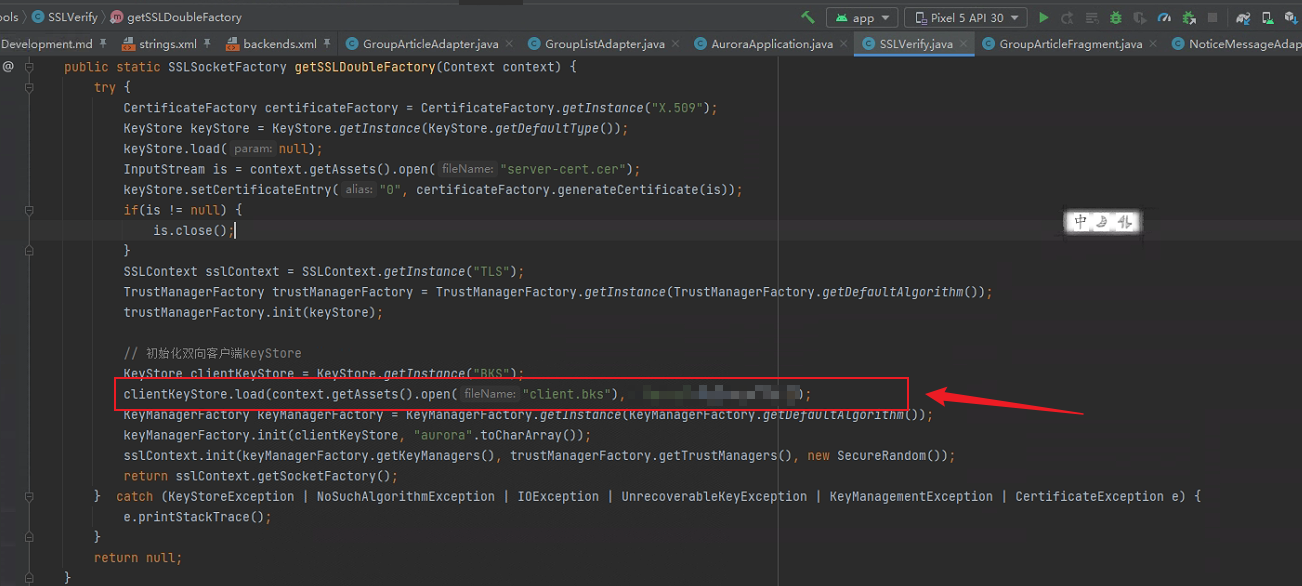Collapse the catch block fold marker
The height and width of the screenshot is (586, 1302).
coord(30,497)
